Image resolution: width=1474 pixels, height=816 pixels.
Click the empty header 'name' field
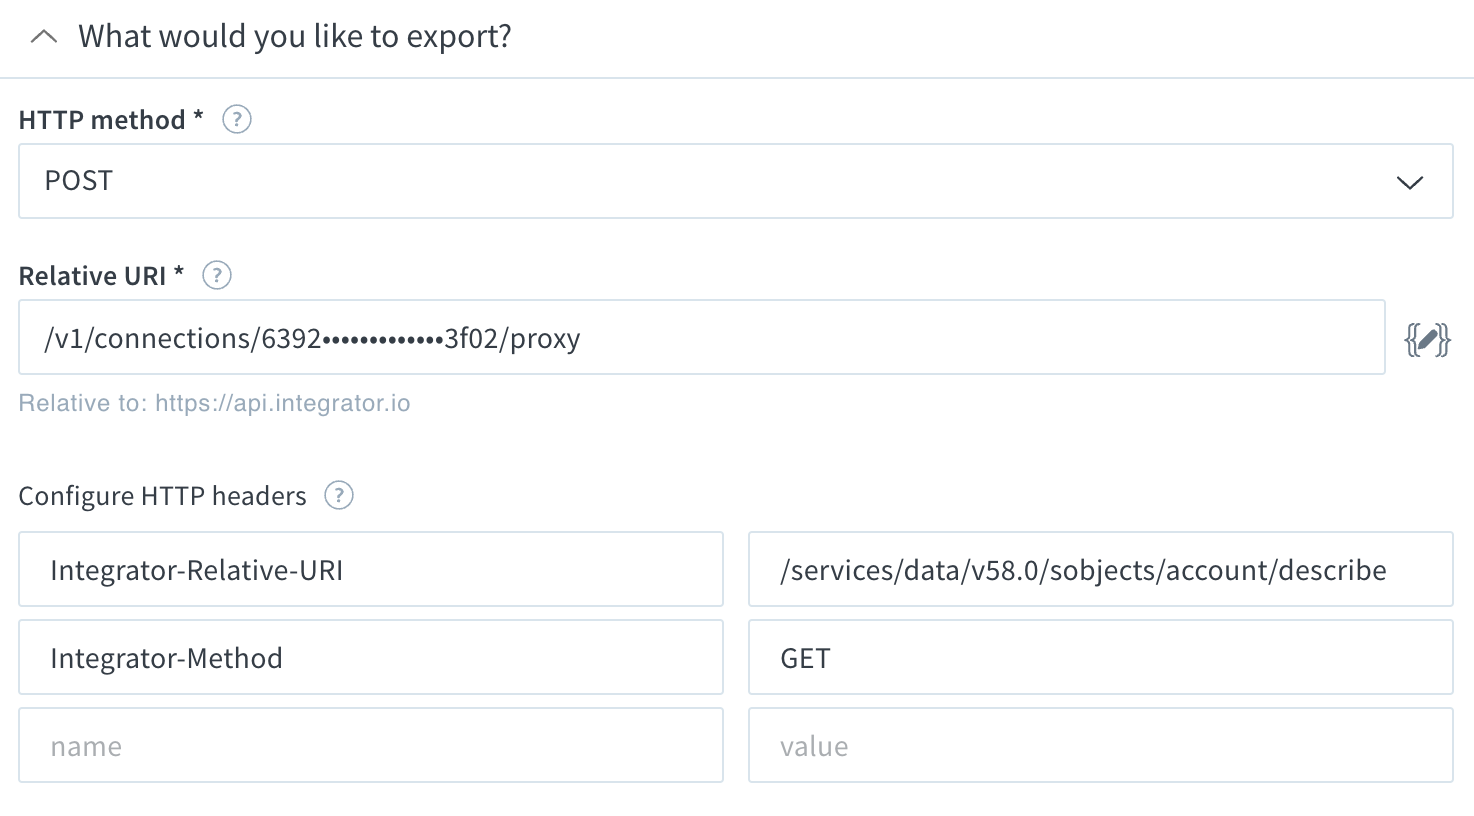pos(370,746)
